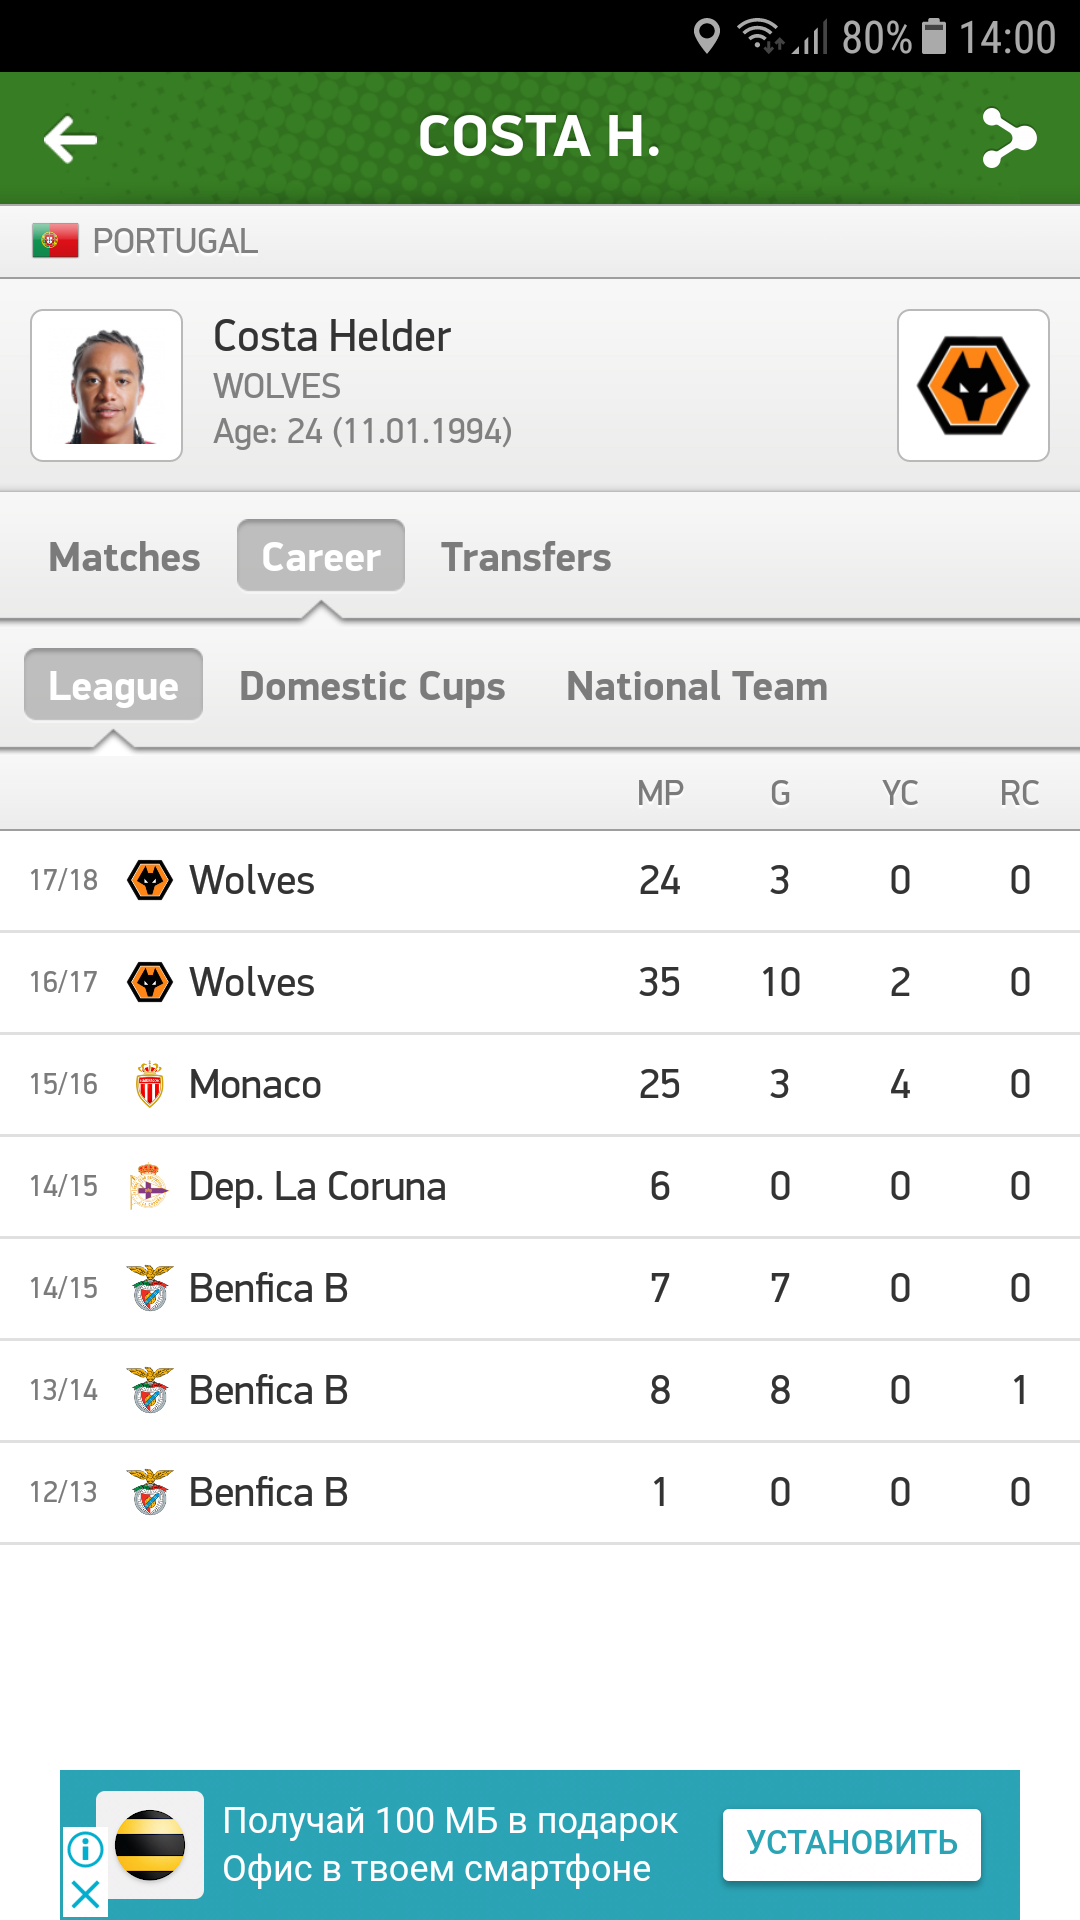The height and width of the screenshot is (1920, 1080).
Task: Tap the Portugal flag icon
Action: click(x=55, y=241)
